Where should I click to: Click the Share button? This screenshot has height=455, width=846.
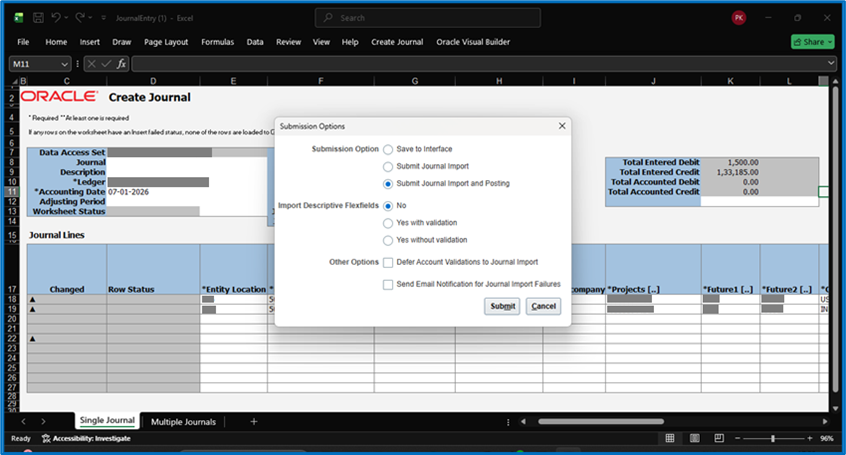pos(813,42)
